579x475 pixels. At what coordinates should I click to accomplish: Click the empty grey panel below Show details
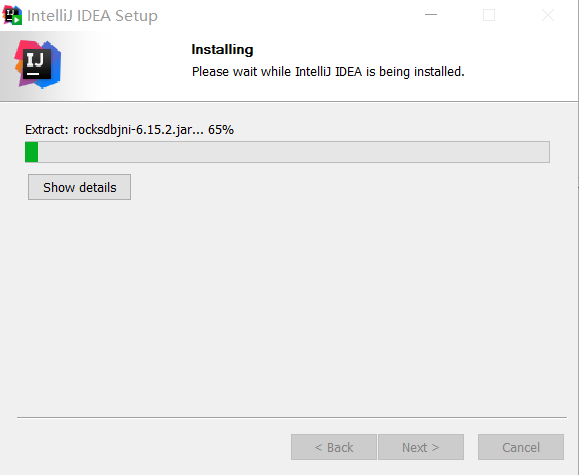pos(292,307)
